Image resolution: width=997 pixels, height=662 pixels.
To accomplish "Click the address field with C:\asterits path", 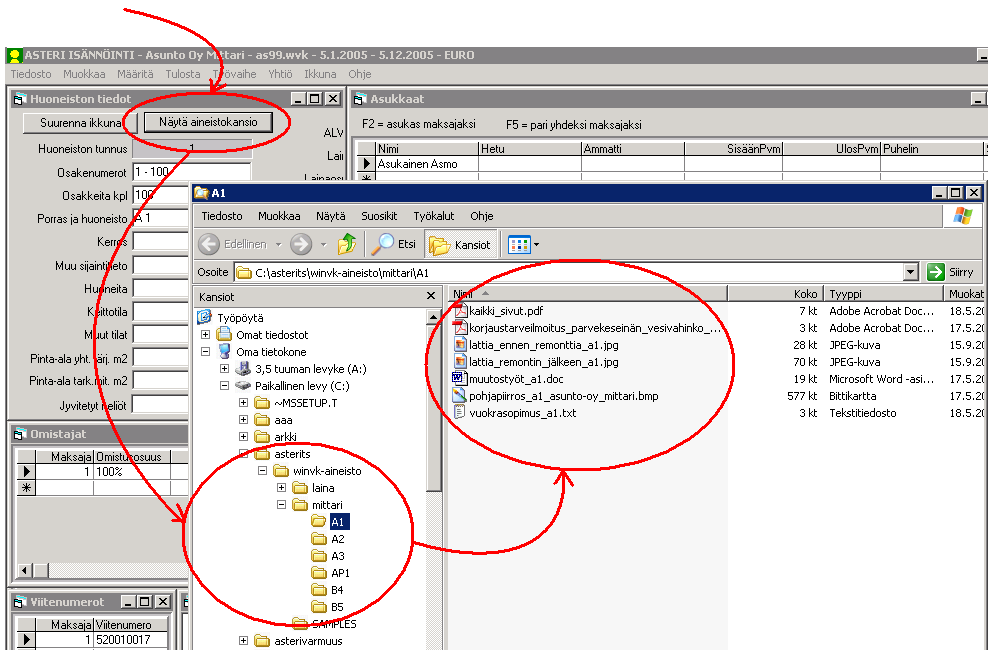I will pos(569,273).
